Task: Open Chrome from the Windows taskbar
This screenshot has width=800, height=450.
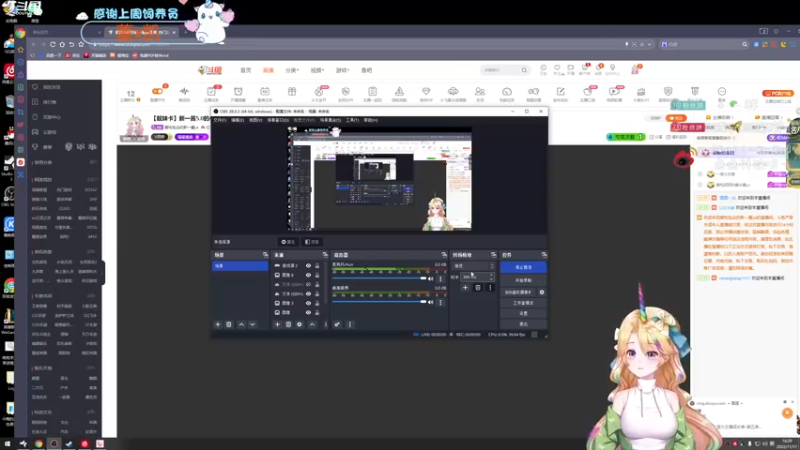Action: point(38,444)
